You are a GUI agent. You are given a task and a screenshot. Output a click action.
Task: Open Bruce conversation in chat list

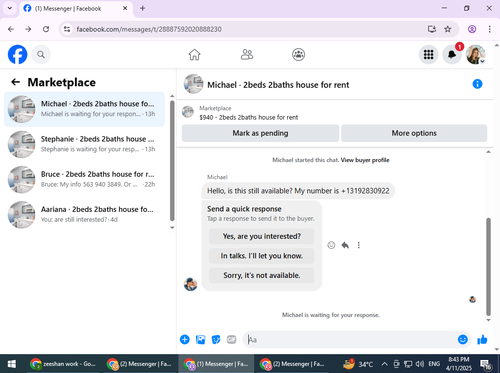click(84, 179)
